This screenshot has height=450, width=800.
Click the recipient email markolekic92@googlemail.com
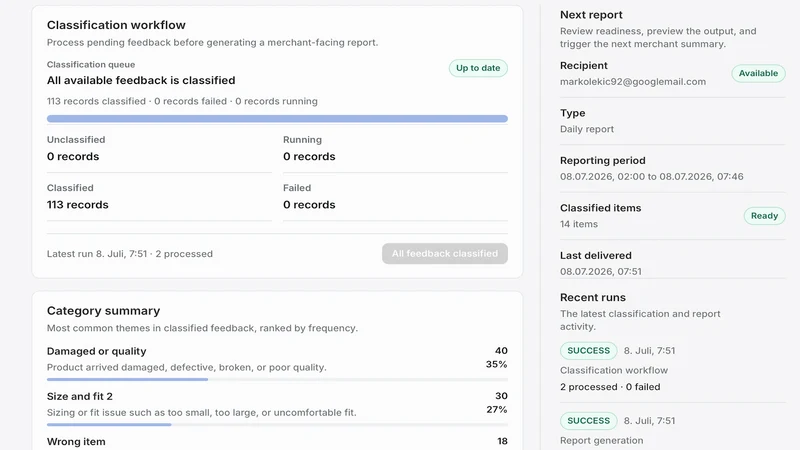(x=633, y=82)
